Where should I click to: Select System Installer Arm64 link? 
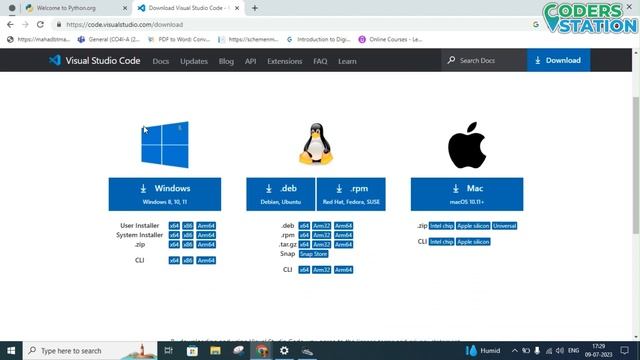point(206,235)
